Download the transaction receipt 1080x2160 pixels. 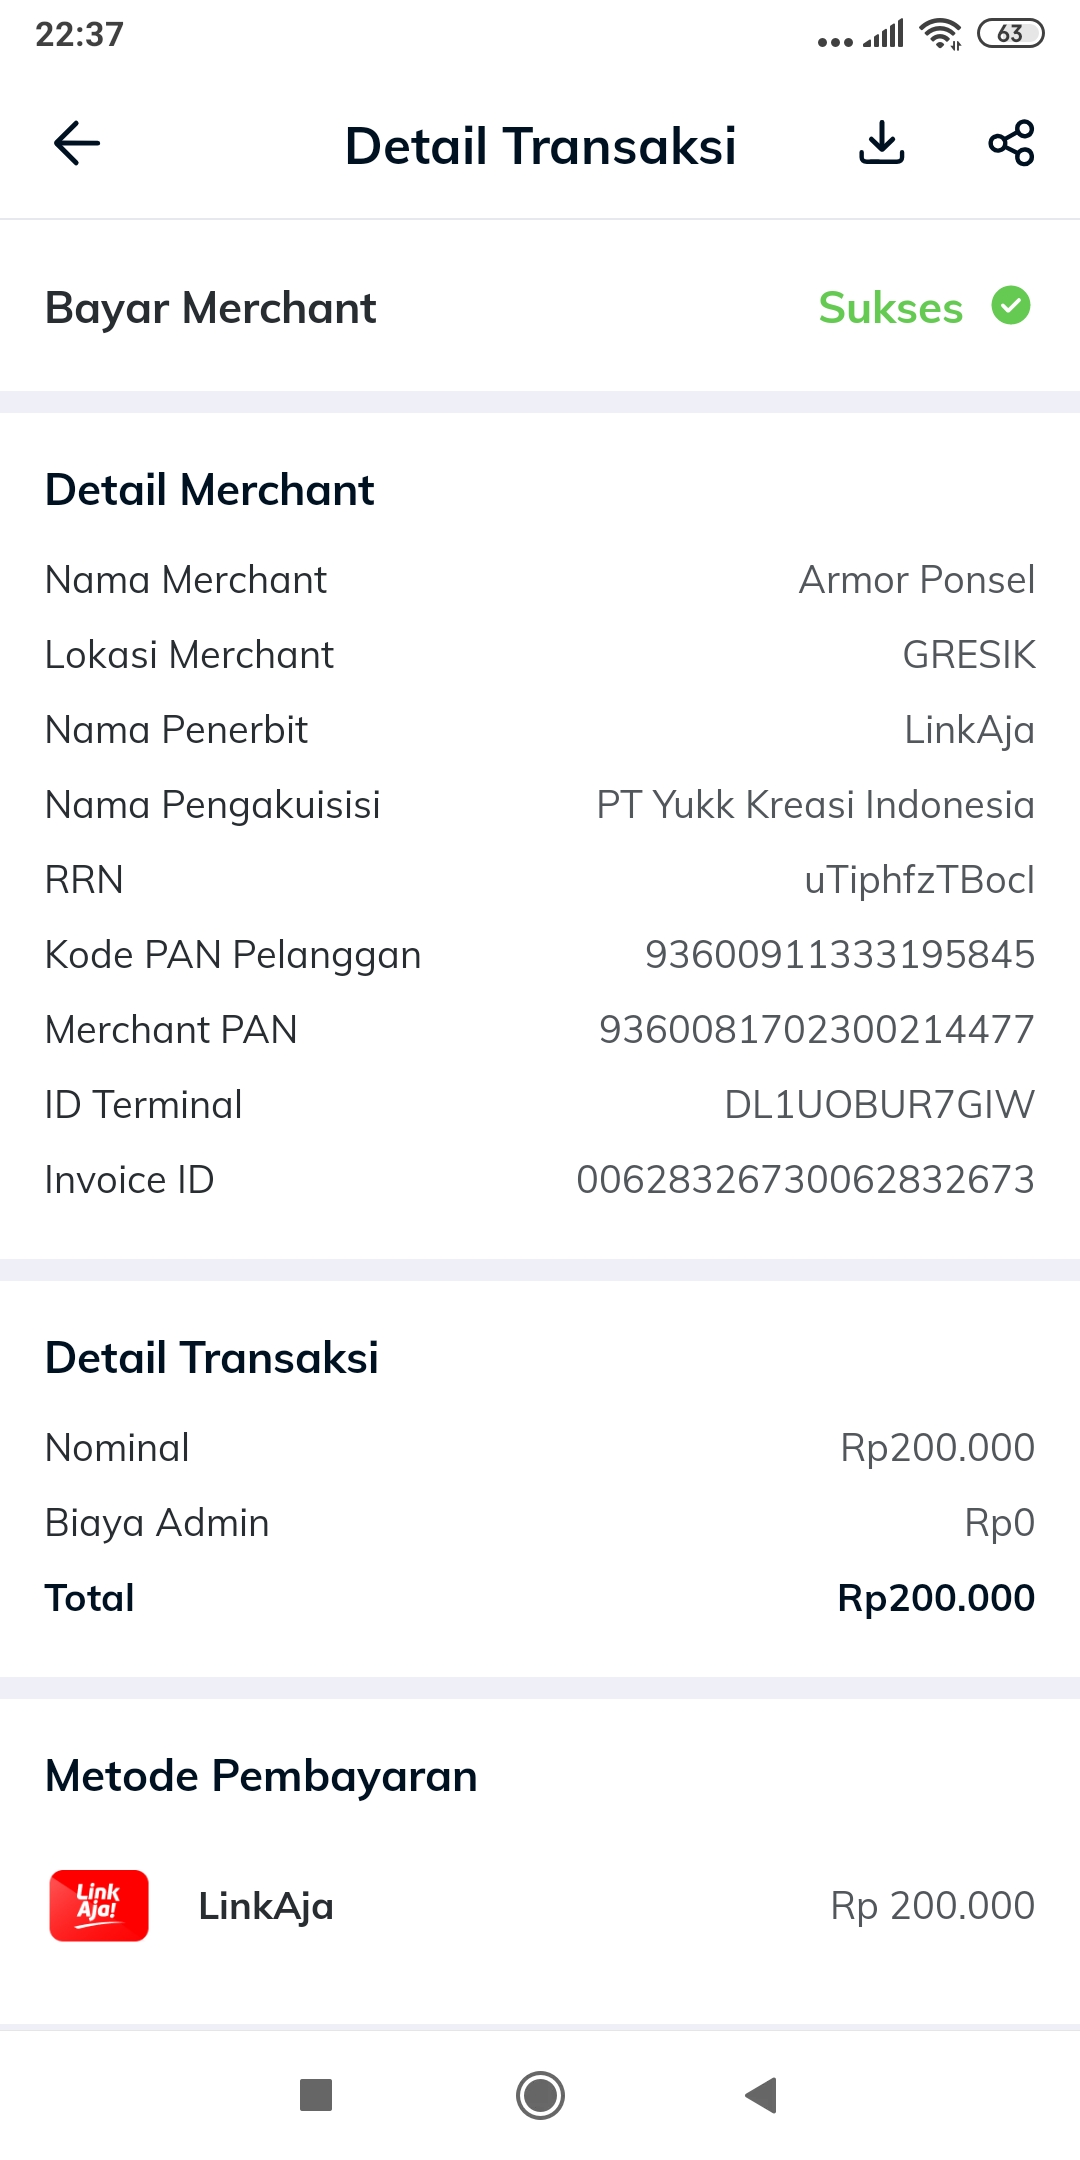click(881, 143)
